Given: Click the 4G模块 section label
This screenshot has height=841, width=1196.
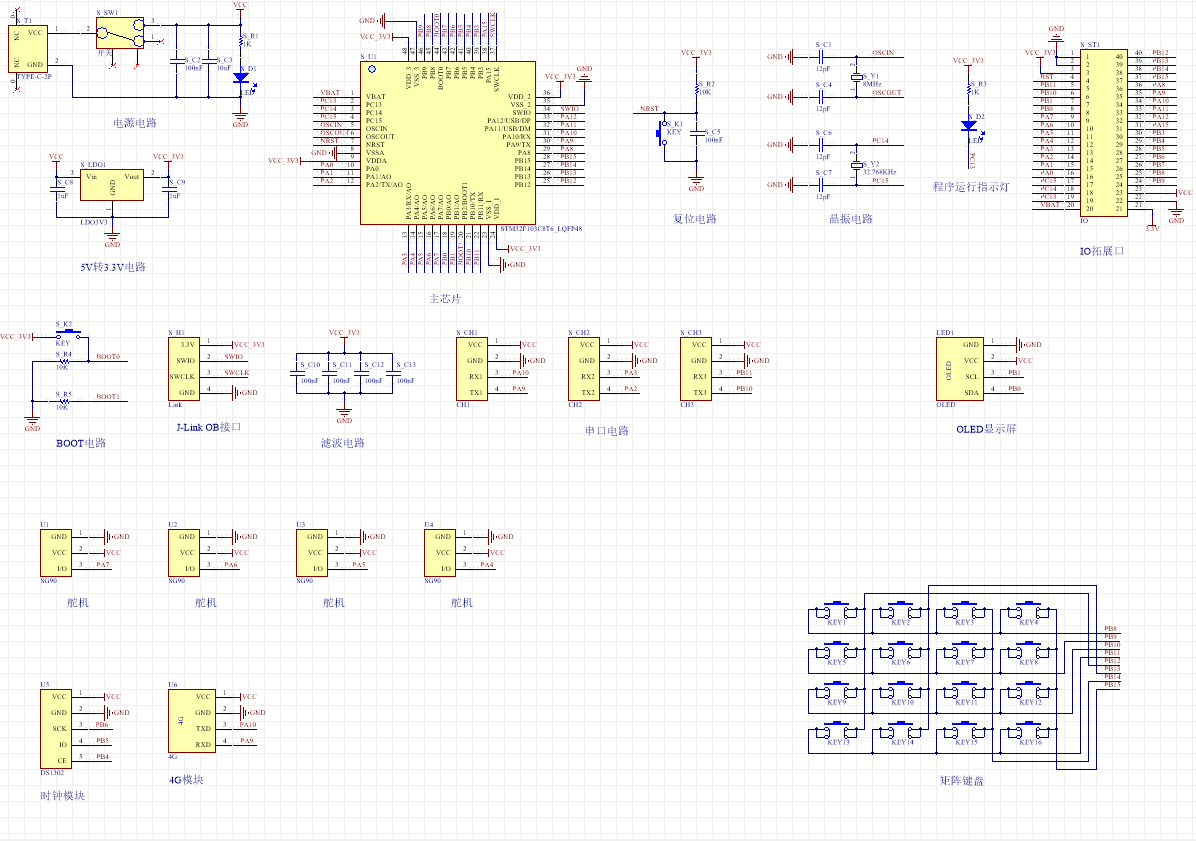Looking at the screenshot, I should pyautogui.click(x=186, y=780).
